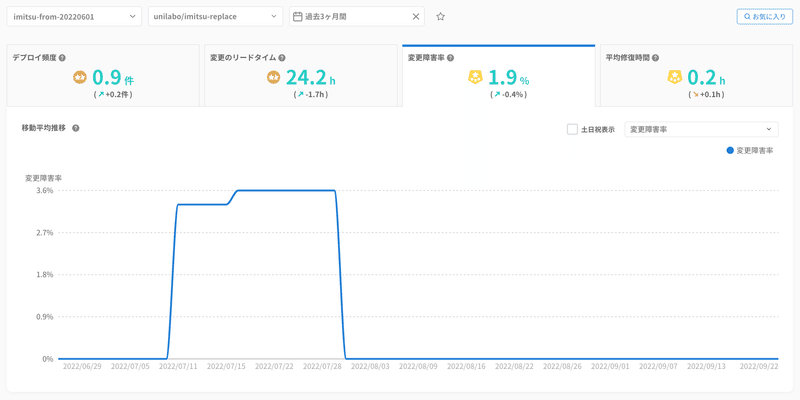Viewport: 800px width, 400px height.
Task: Click help icon beside 変更障害率 tab title
Action: pos(450,58)
